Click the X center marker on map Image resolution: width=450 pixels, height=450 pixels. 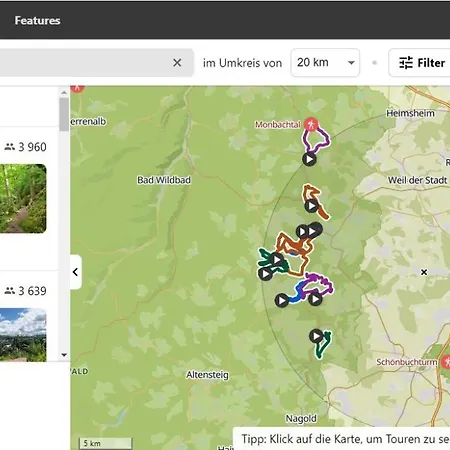(x=424, y=272)
